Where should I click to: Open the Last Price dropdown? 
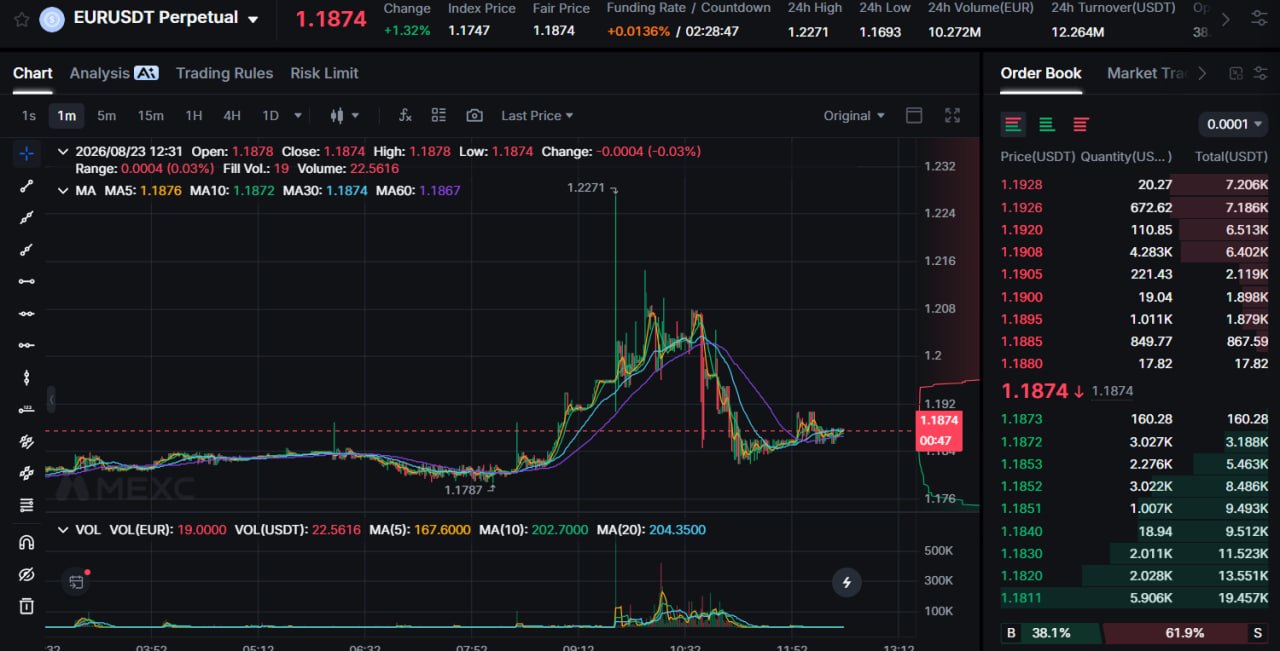(537, 115)
